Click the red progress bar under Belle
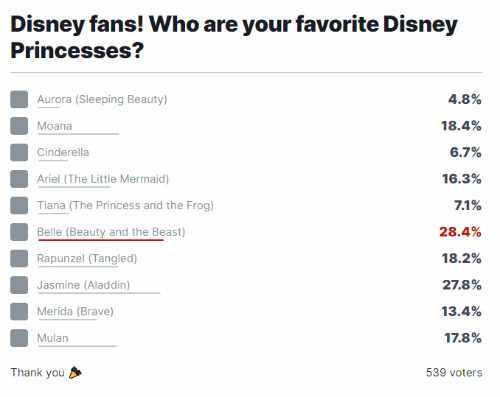 pyautogui.click(x=101, y=240)
